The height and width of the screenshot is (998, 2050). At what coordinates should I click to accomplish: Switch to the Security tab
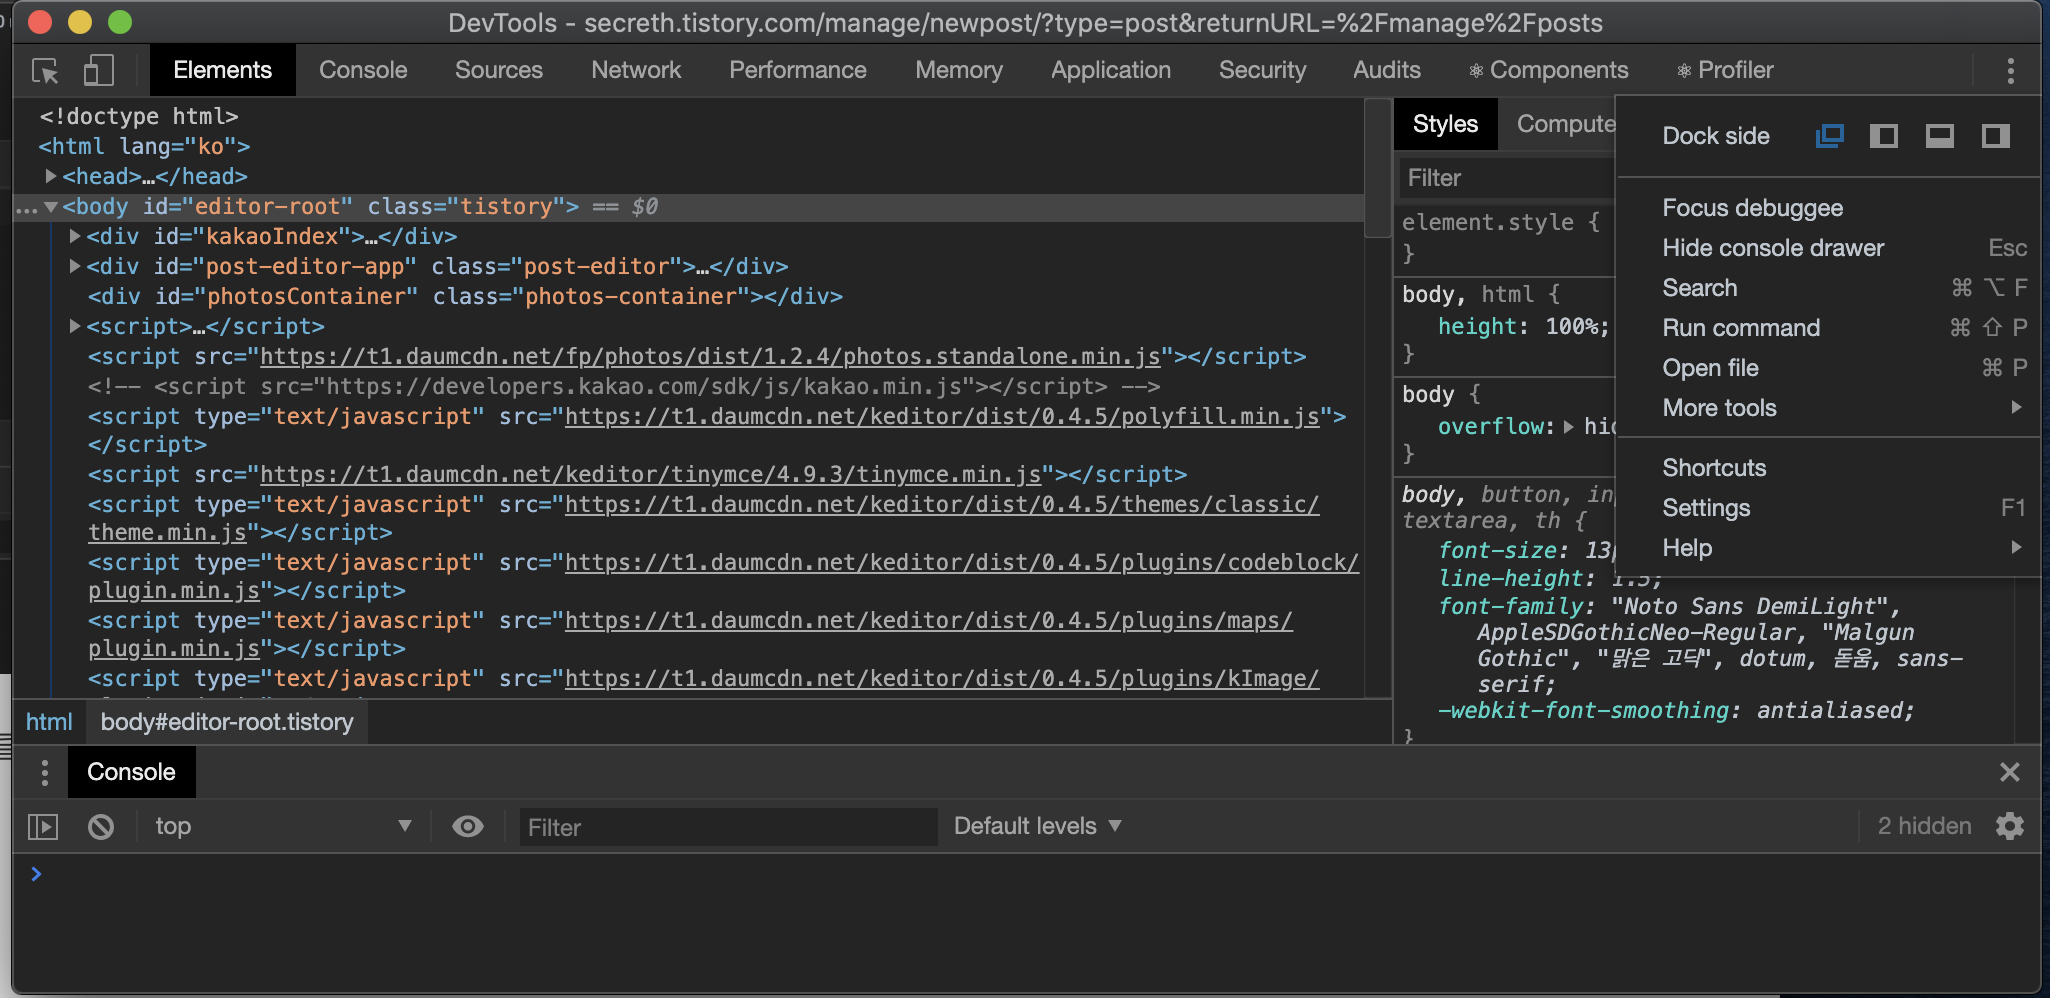click(1262, 70)
